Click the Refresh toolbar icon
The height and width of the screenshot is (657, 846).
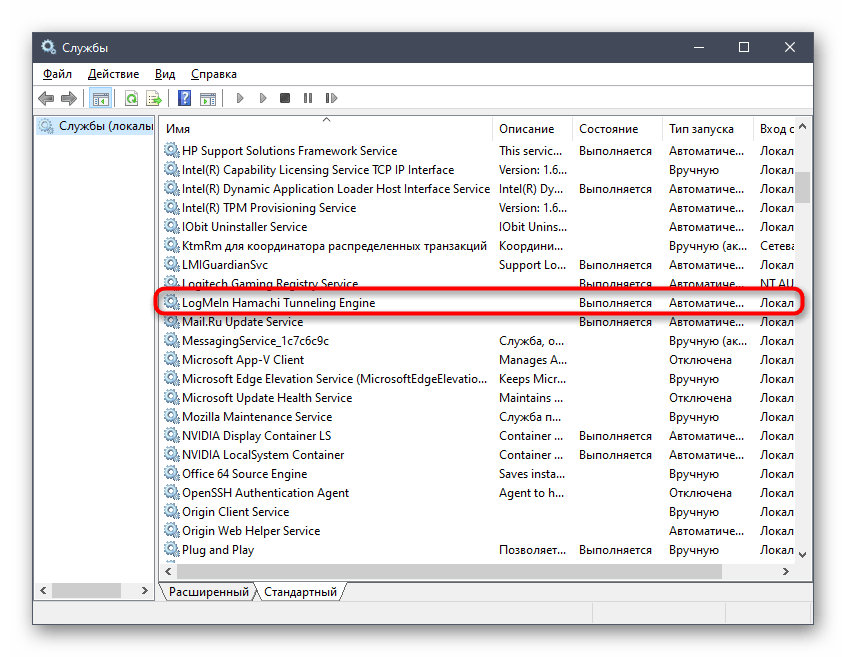point(131,98)
